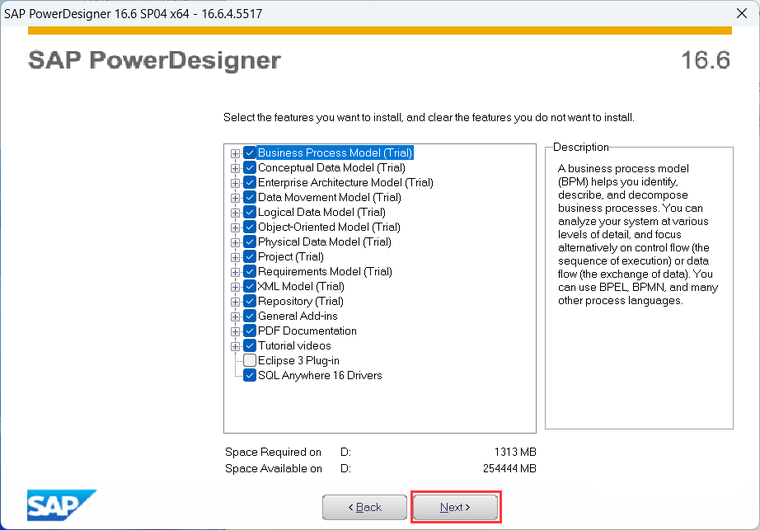
Task: Select the Requirements Model (Trial) label
Action: [325, 272]
